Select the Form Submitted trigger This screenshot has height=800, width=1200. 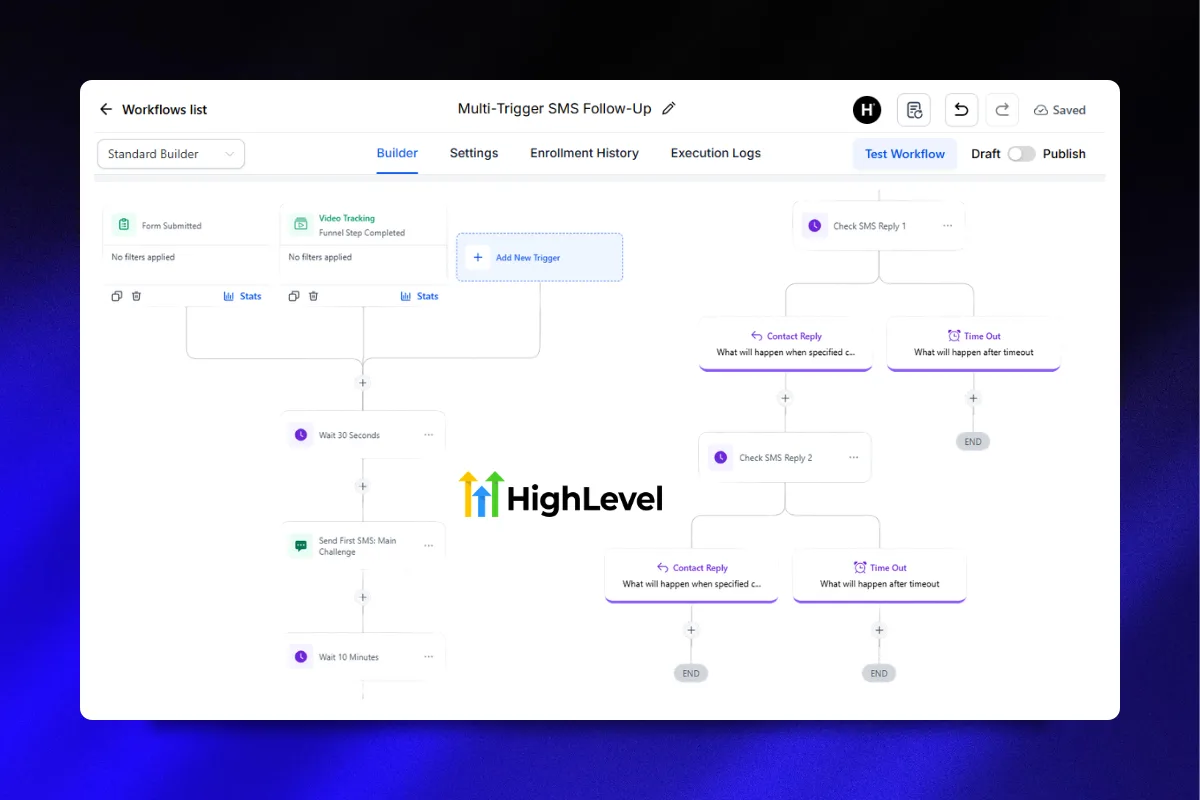tap(186, 226)
